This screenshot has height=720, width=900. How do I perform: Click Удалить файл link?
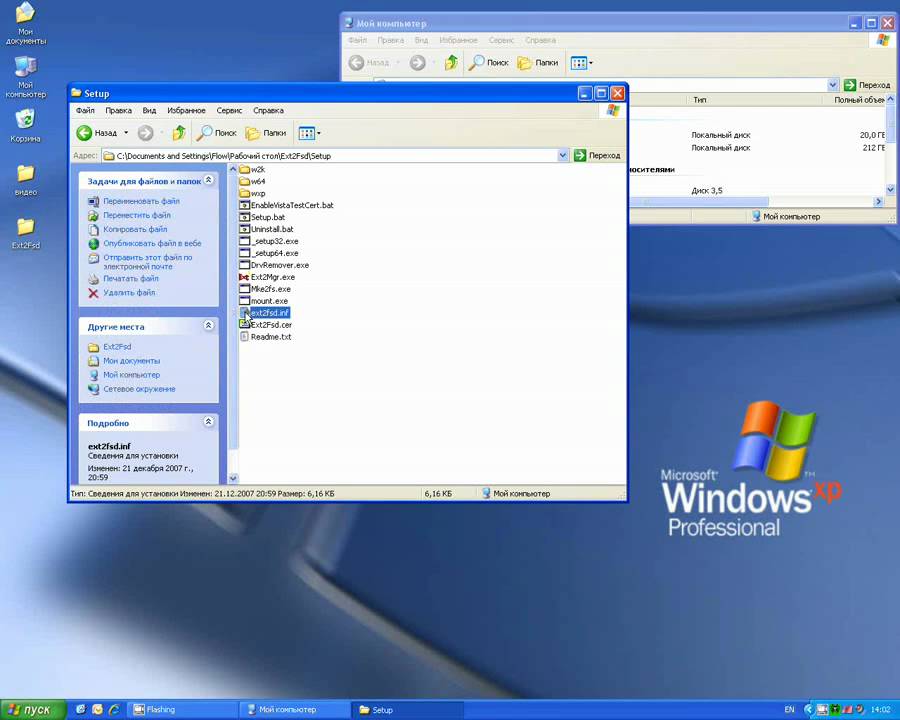(x=129, y=292)
